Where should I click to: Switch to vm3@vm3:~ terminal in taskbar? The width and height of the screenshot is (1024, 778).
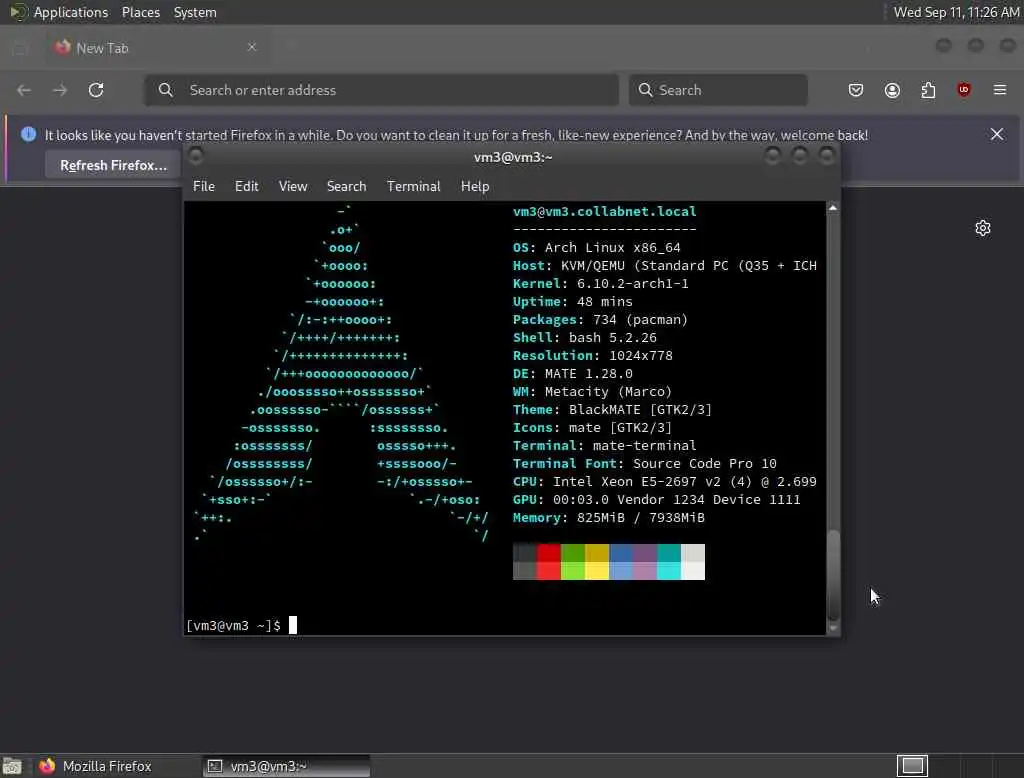click(x=286, y=766)
